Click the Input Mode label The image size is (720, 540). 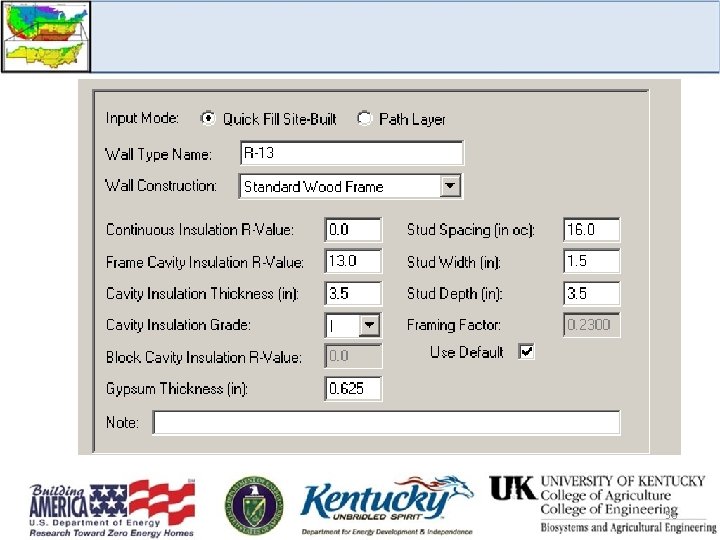click(142, 118)
